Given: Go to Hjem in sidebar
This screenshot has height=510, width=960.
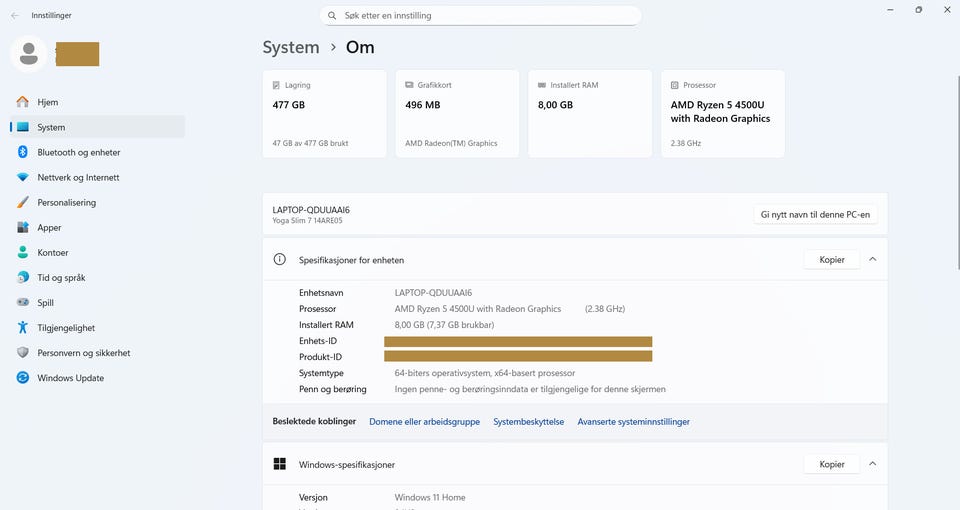Looking at the screenshot, I should [x=97, y=102].
